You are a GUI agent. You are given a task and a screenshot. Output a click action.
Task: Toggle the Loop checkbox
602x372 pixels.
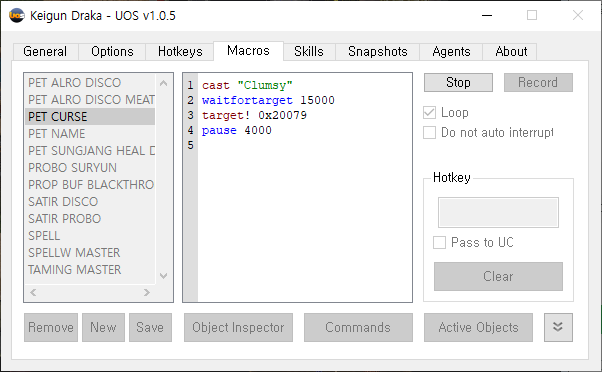pos(430,112)
